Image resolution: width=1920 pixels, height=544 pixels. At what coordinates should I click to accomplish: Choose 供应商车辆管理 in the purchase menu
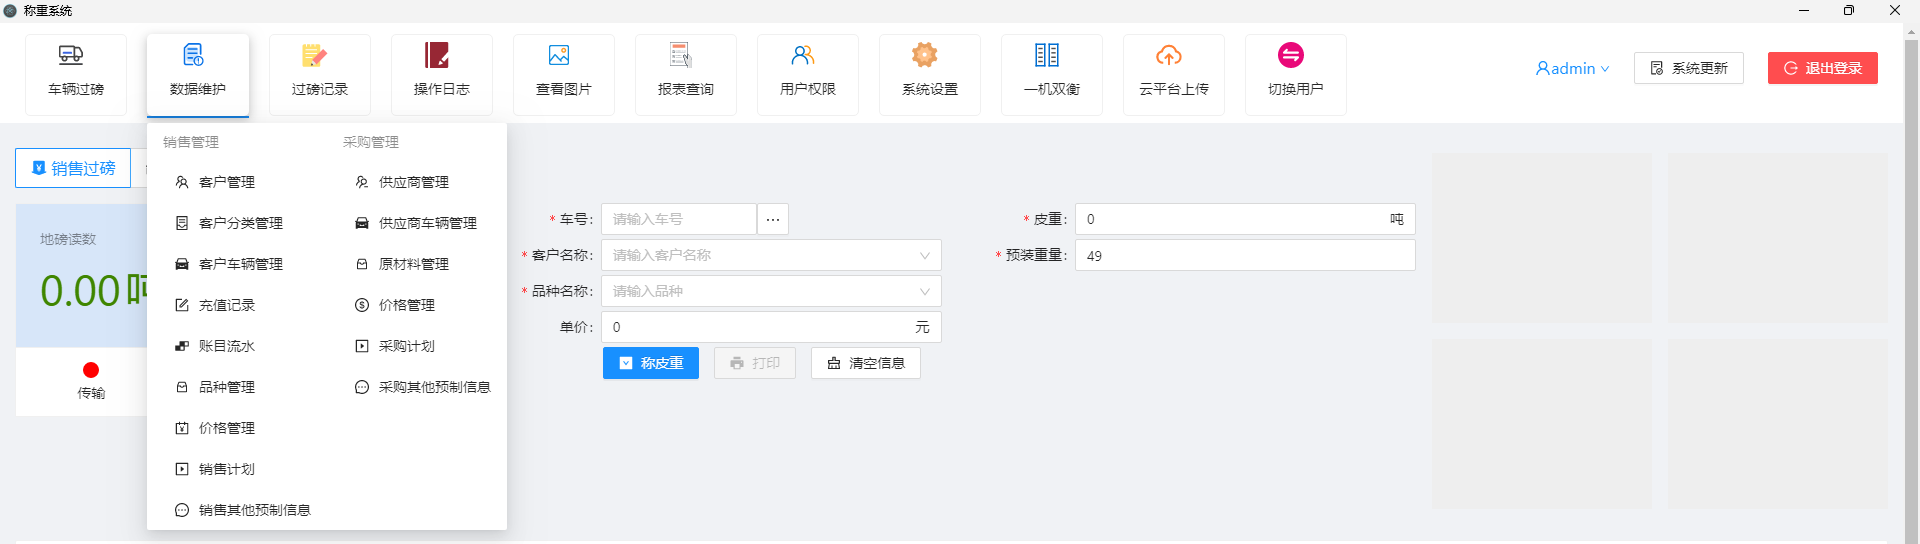427,223
